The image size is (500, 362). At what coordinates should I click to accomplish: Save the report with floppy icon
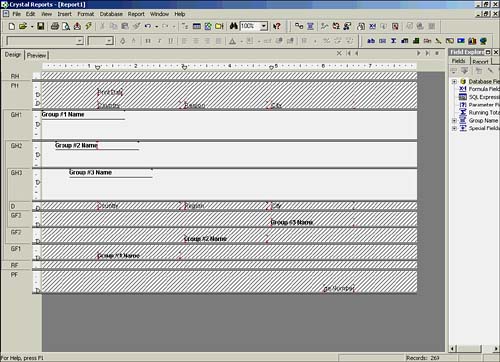(x=41, y=26)
